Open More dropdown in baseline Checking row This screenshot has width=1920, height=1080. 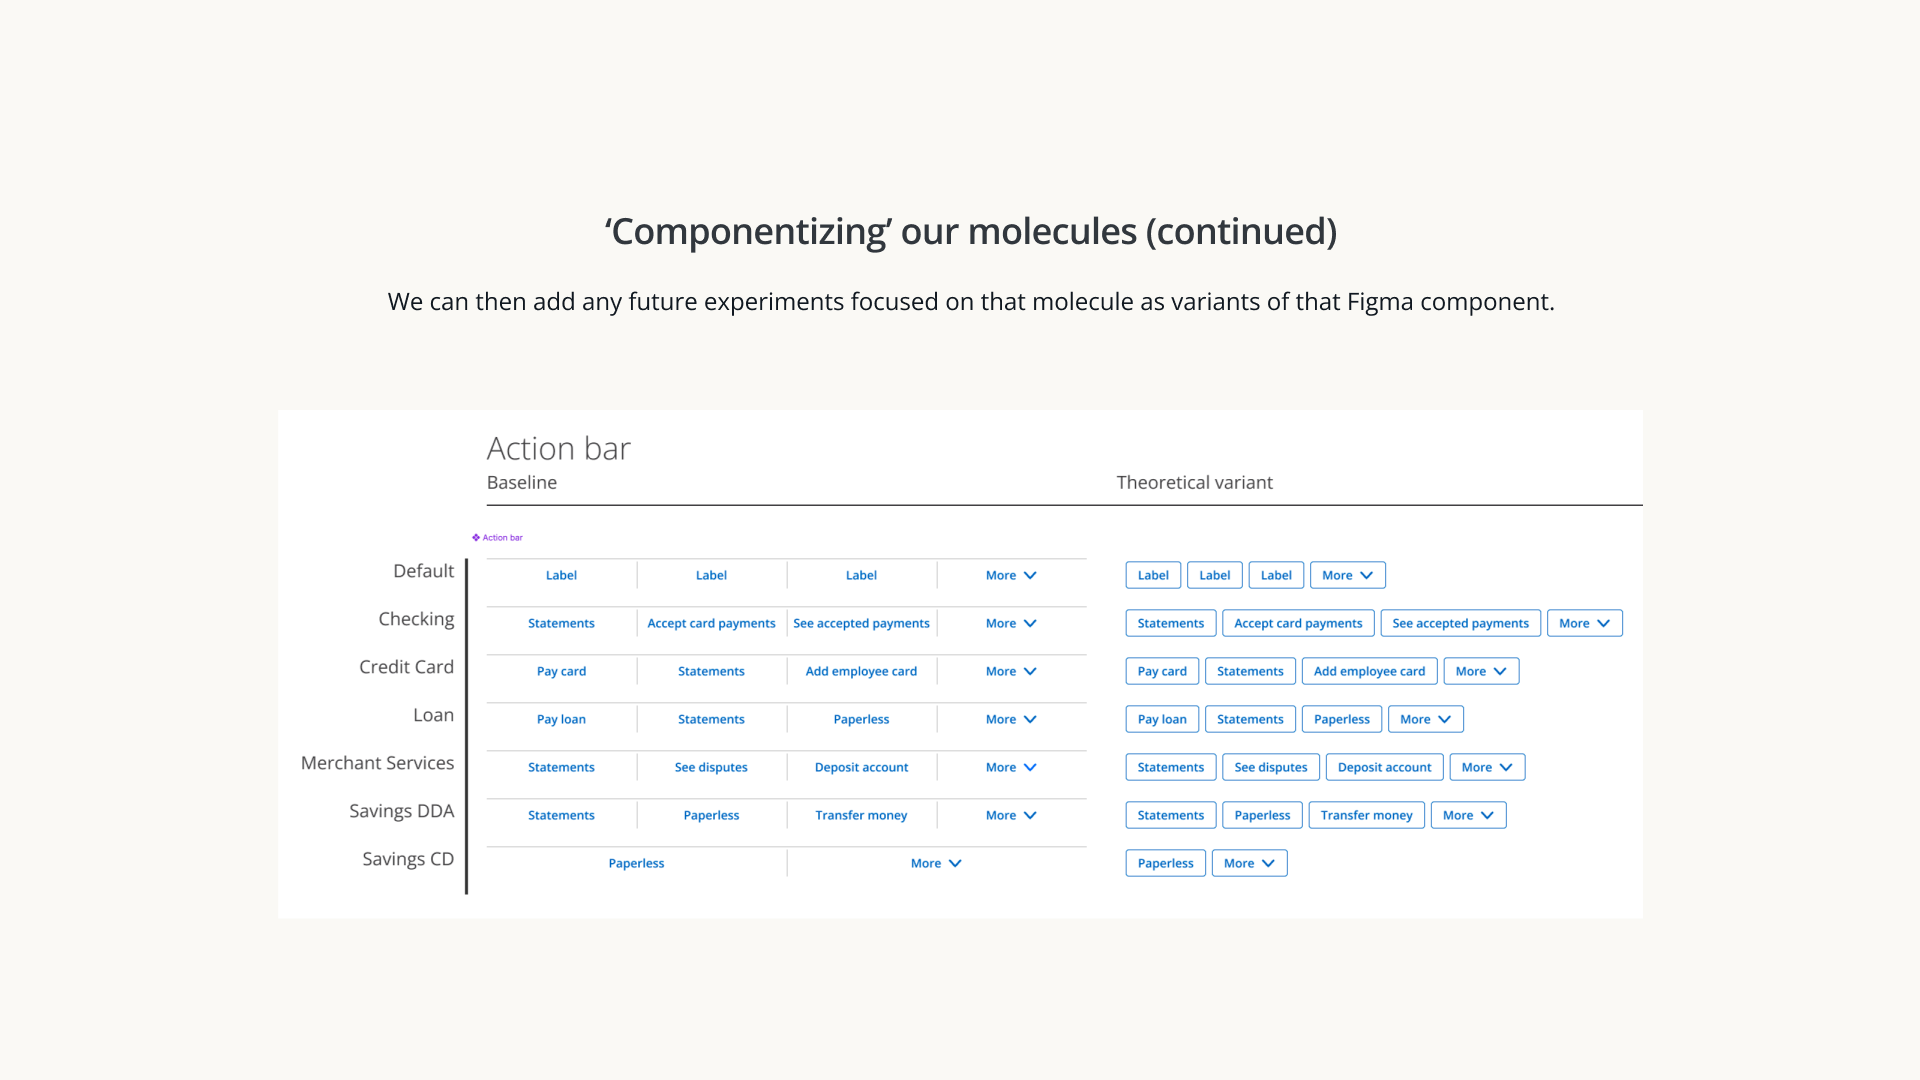pyautogui.click(x=1011, y=623)
